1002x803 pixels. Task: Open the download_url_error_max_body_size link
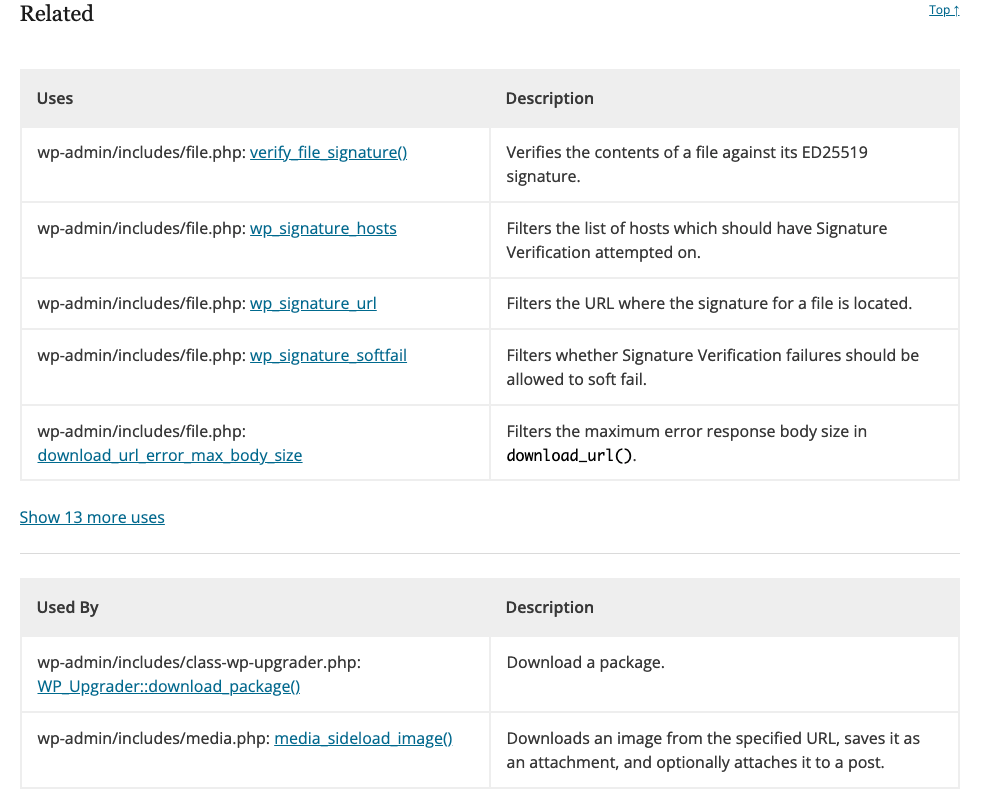click(170, 455)
